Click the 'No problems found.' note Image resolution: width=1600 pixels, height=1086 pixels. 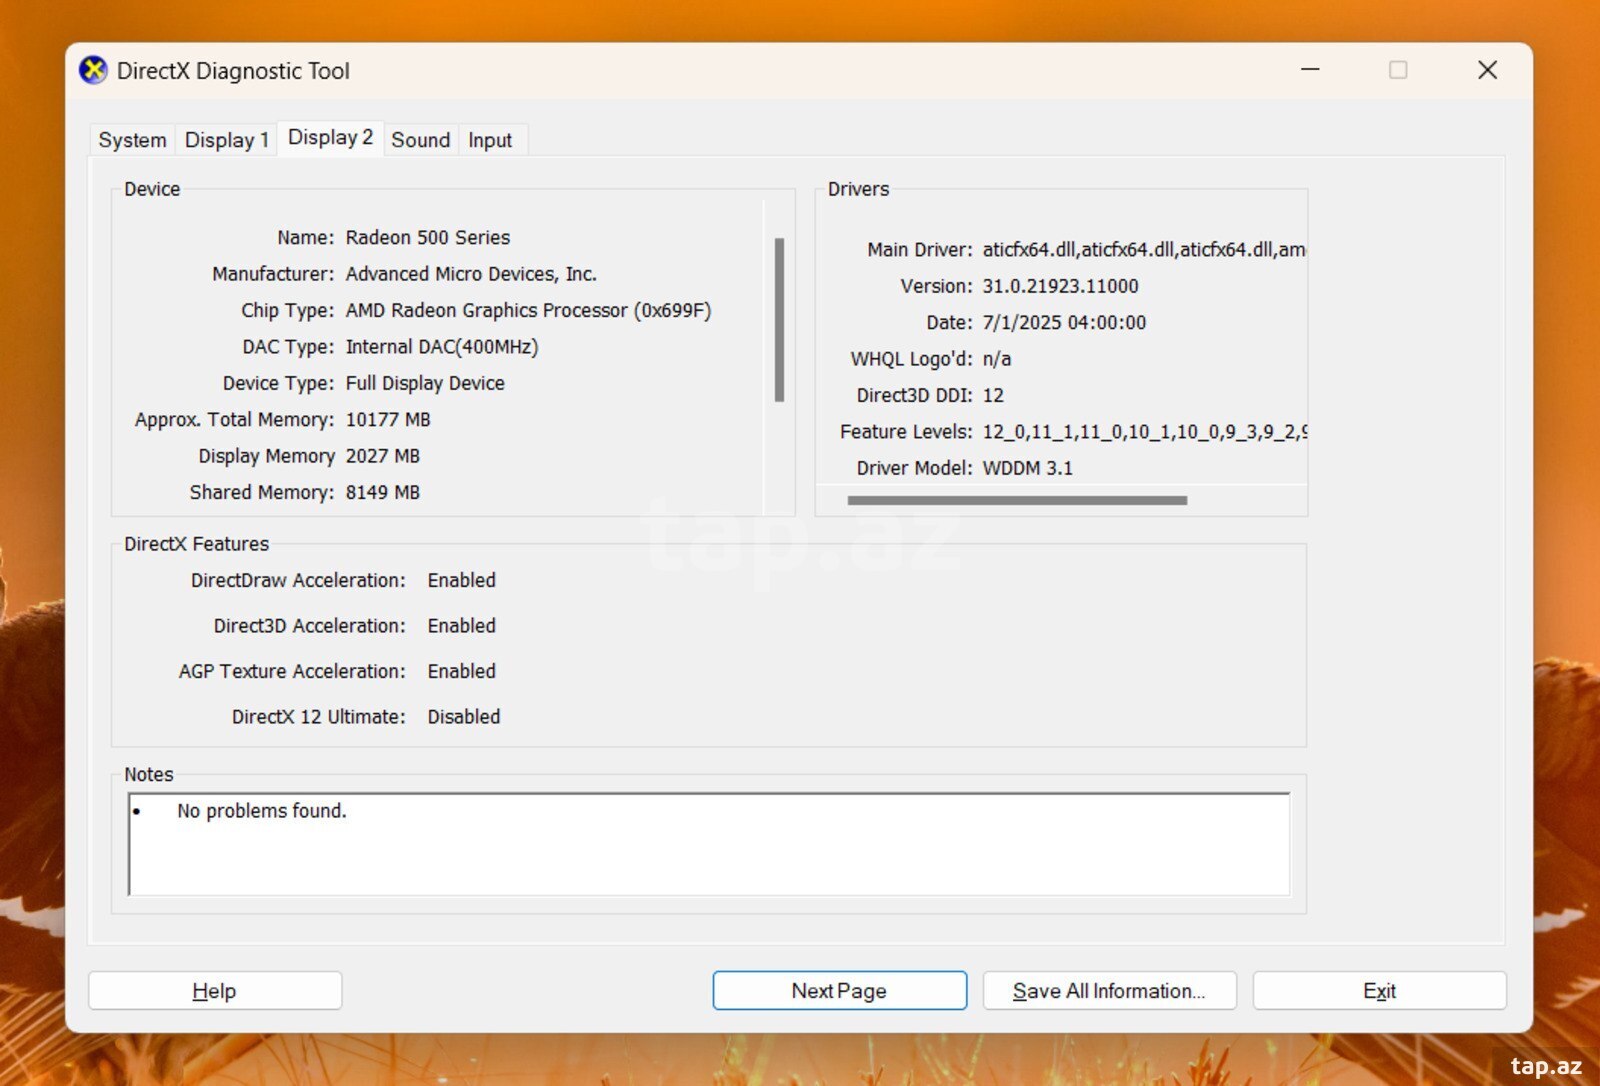click(262, 811)
